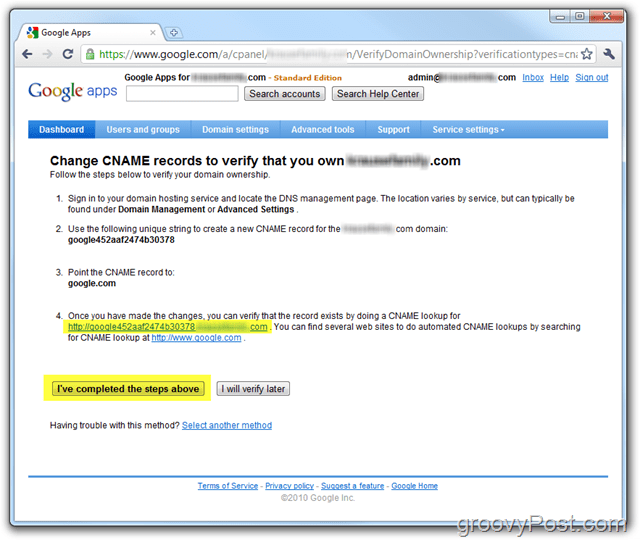Open the Help link
Image resolution: width=640 pixels, height=540 pixels.
[559, 78]
